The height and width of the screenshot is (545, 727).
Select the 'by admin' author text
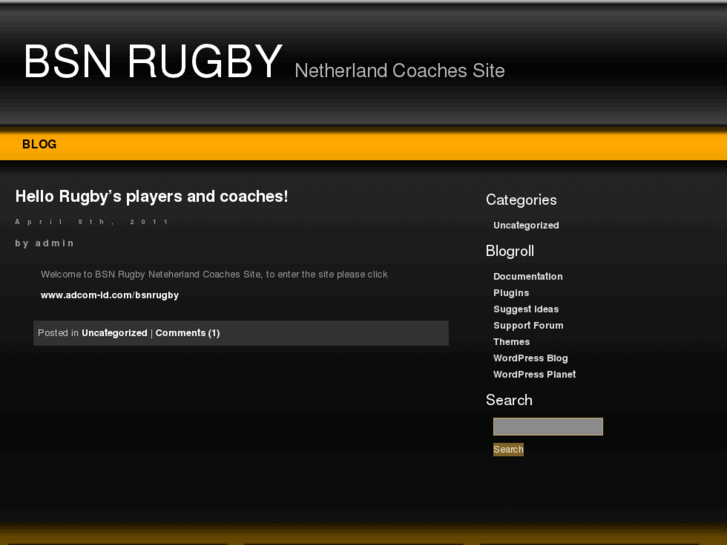tap(44, 243)
